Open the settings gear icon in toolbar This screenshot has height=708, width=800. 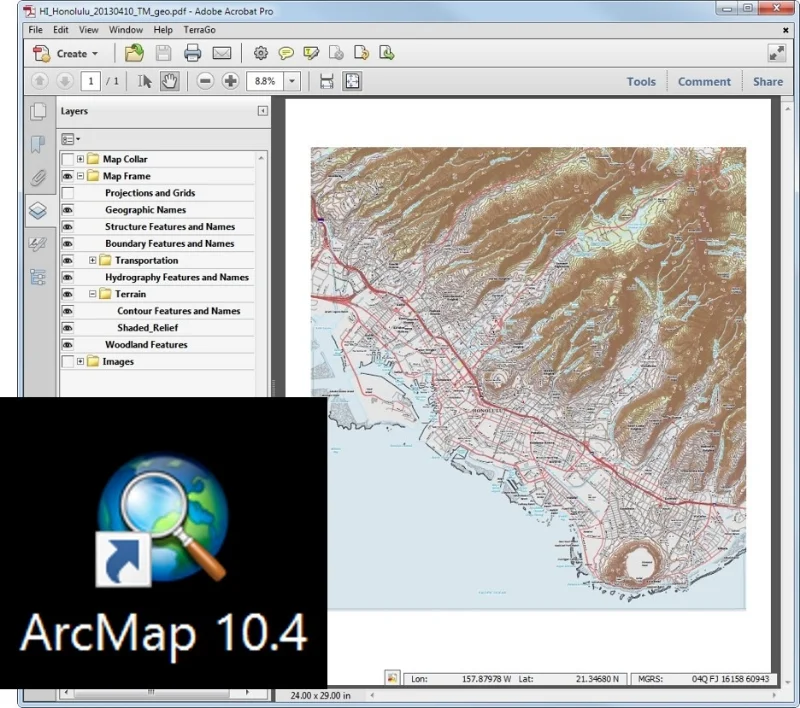(261, 53)
